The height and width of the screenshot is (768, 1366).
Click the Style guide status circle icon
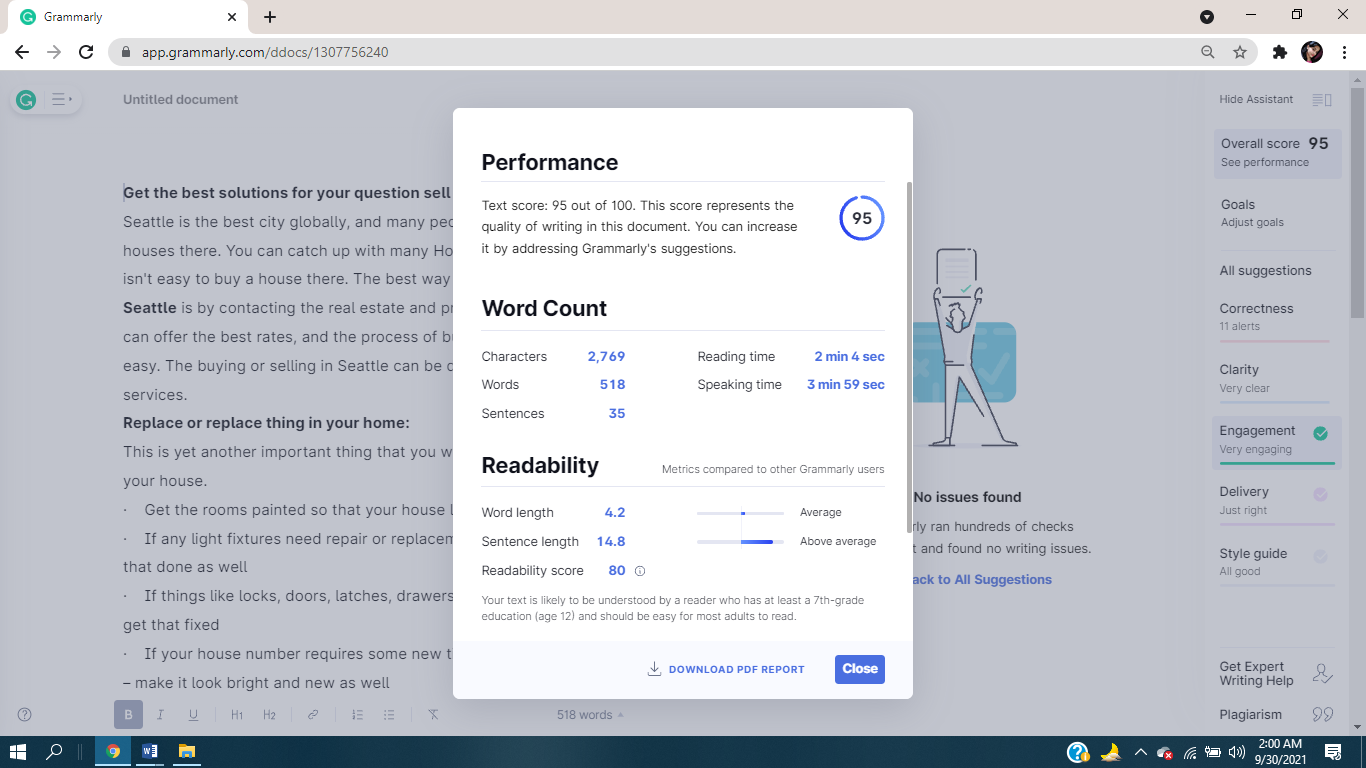[x=1320, y=556]
